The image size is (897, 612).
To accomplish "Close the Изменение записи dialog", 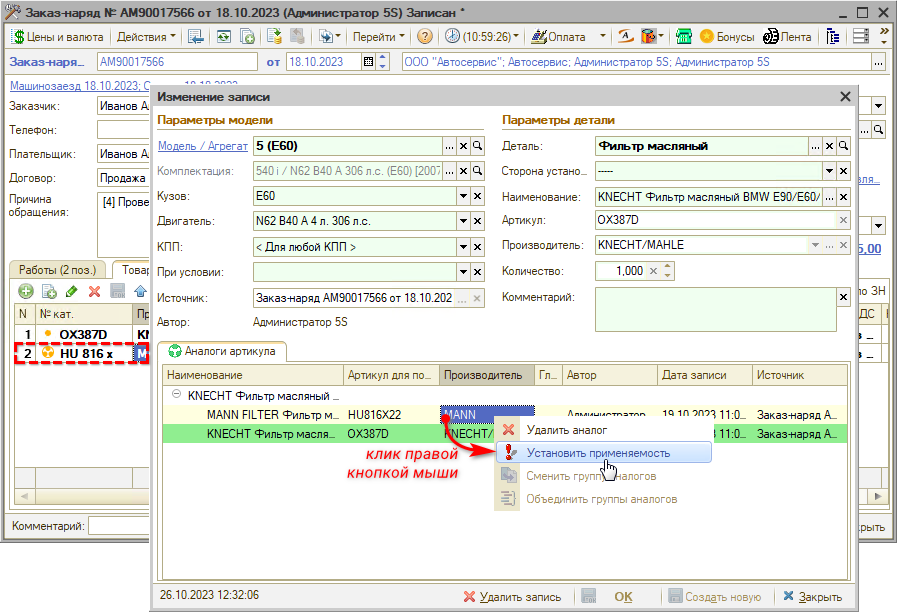I will click(x=846, y=97).
